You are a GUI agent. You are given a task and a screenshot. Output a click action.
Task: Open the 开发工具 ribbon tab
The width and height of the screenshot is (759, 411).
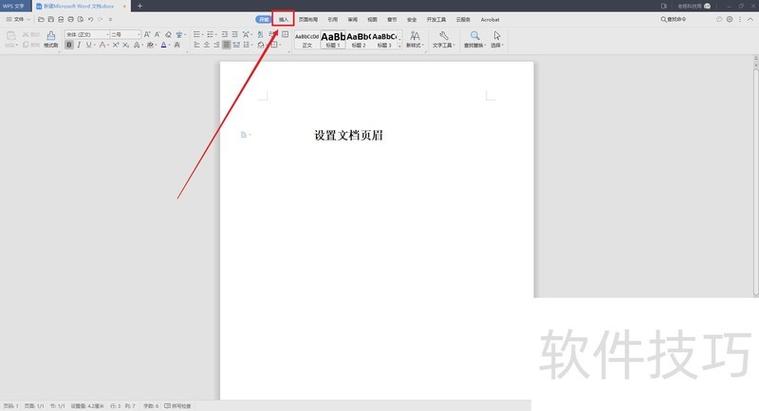point(436,20)
